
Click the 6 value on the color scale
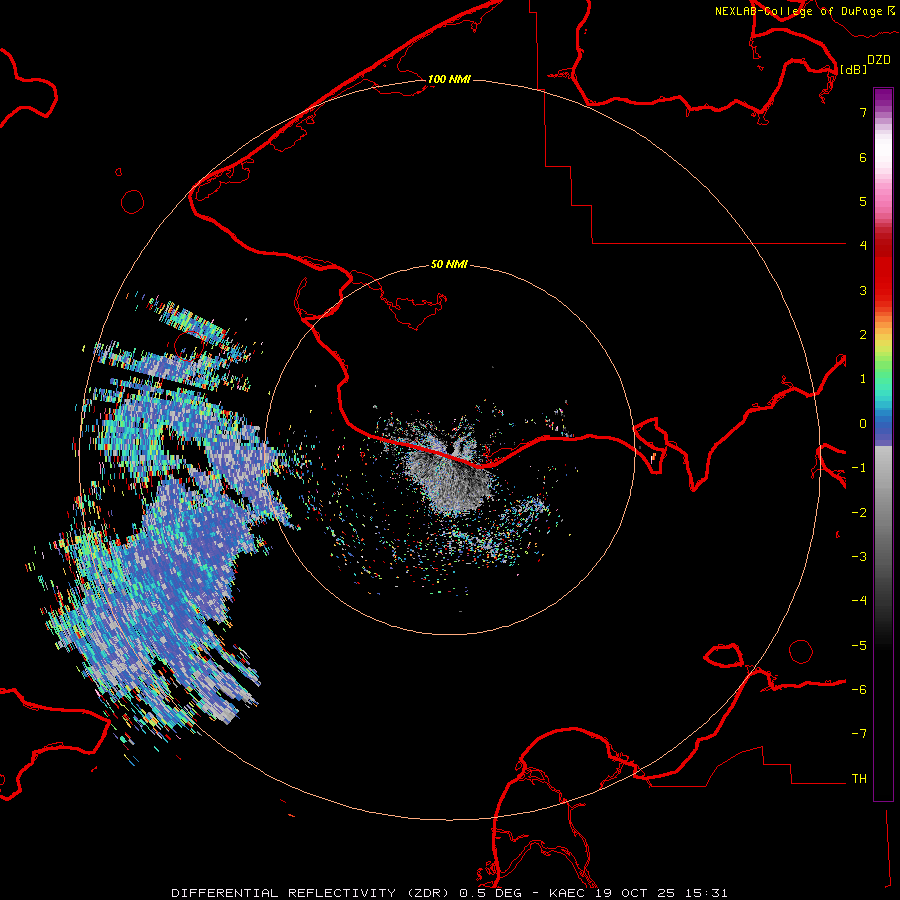click(863, 157)
